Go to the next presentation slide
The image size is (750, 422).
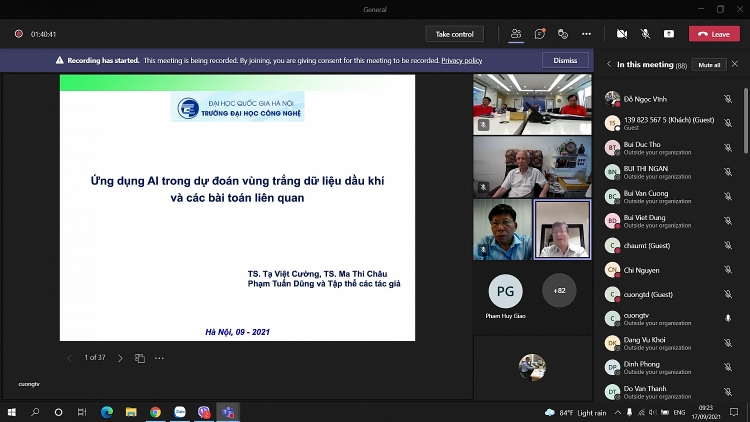pyautogui.click(x=120, y=358)
